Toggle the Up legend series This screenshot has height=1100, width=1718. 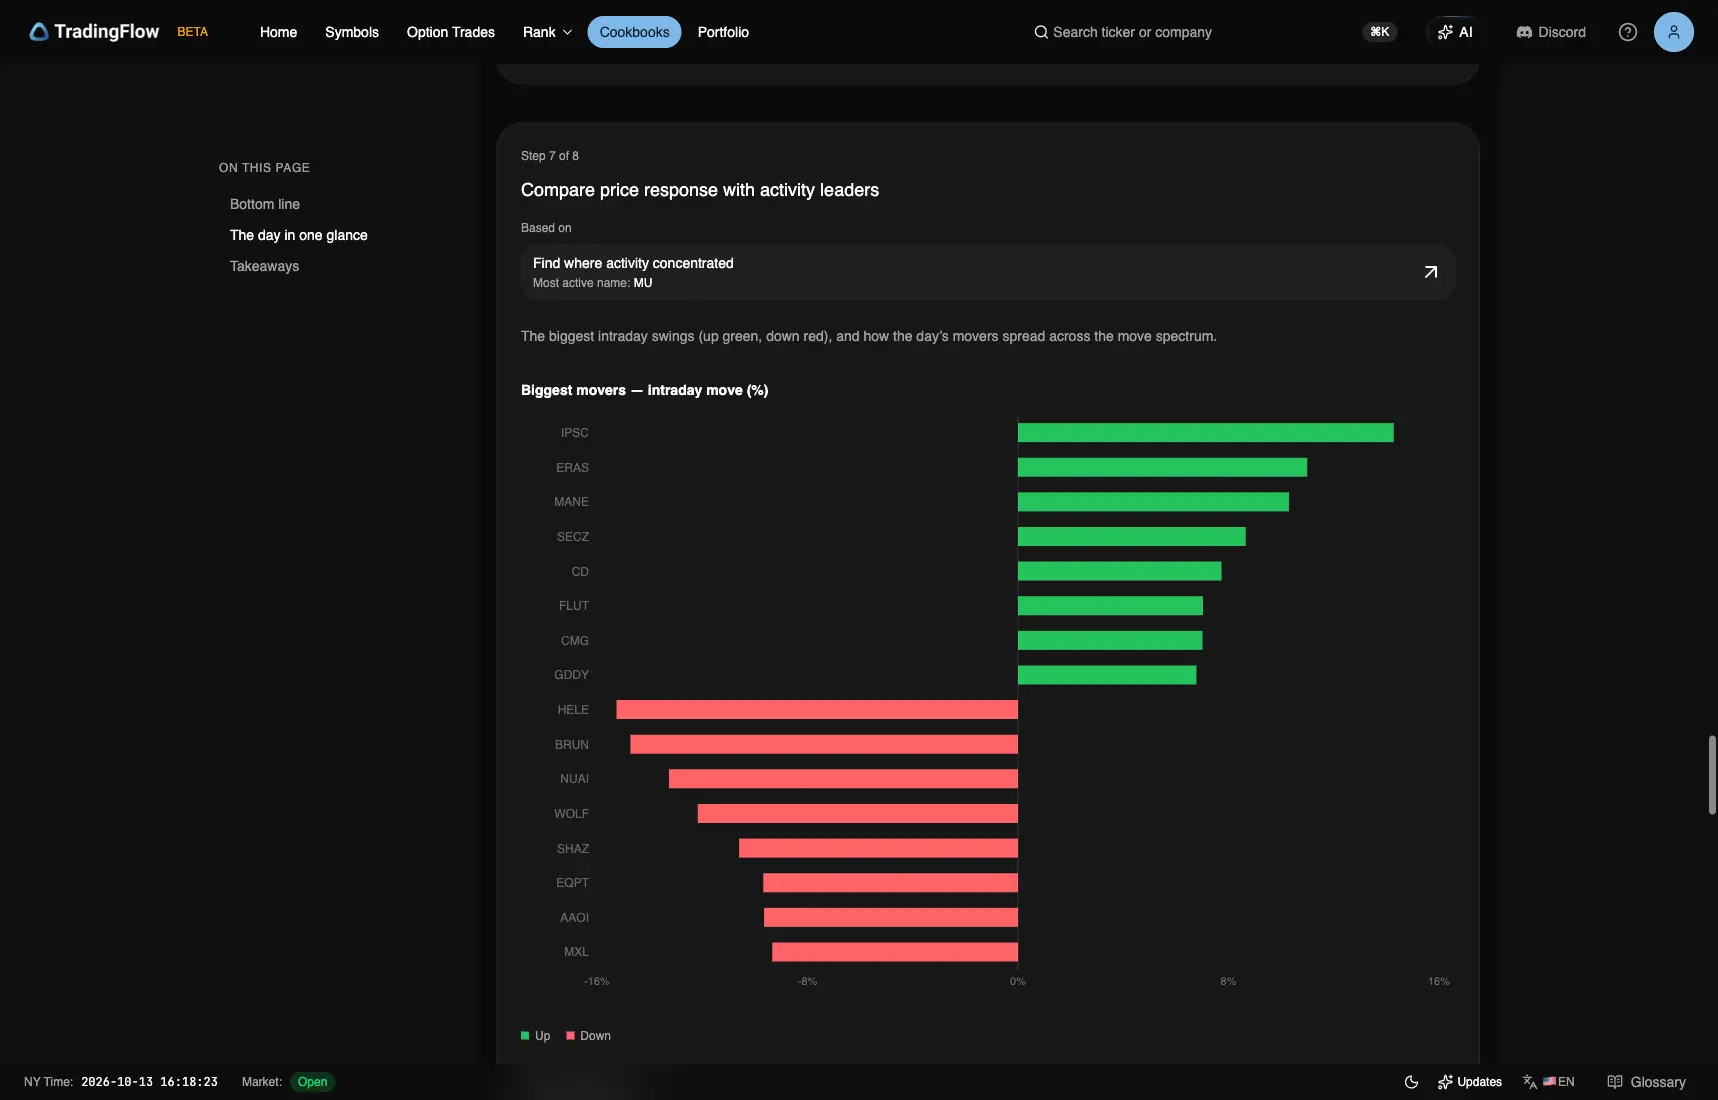(536, 1036)
